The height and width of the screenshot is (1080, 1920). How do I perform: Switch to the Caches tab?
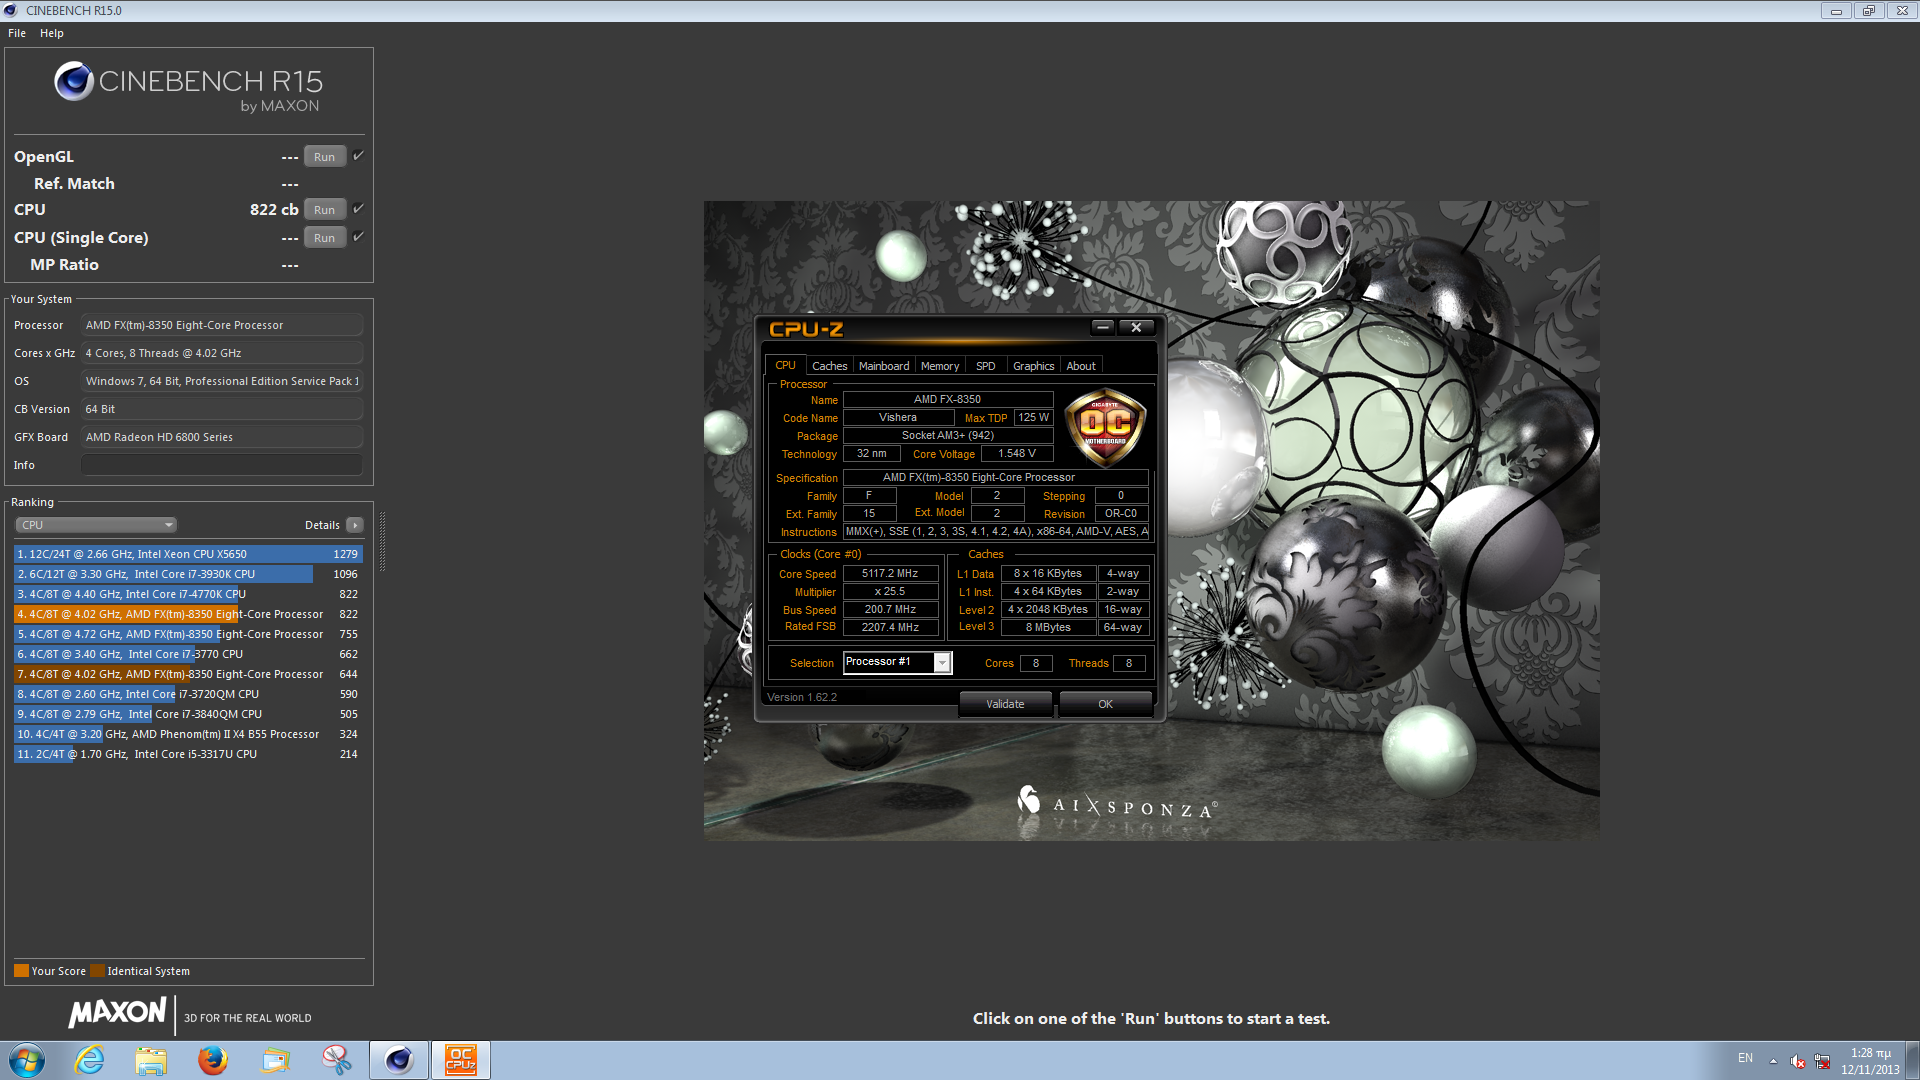point(829,366)
